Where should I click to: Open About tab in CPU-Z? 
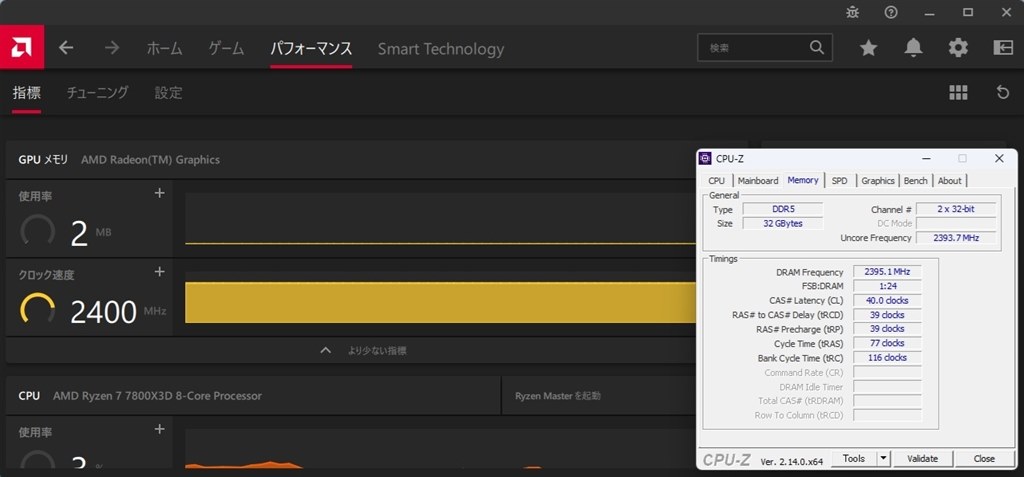tap(950, 180)
